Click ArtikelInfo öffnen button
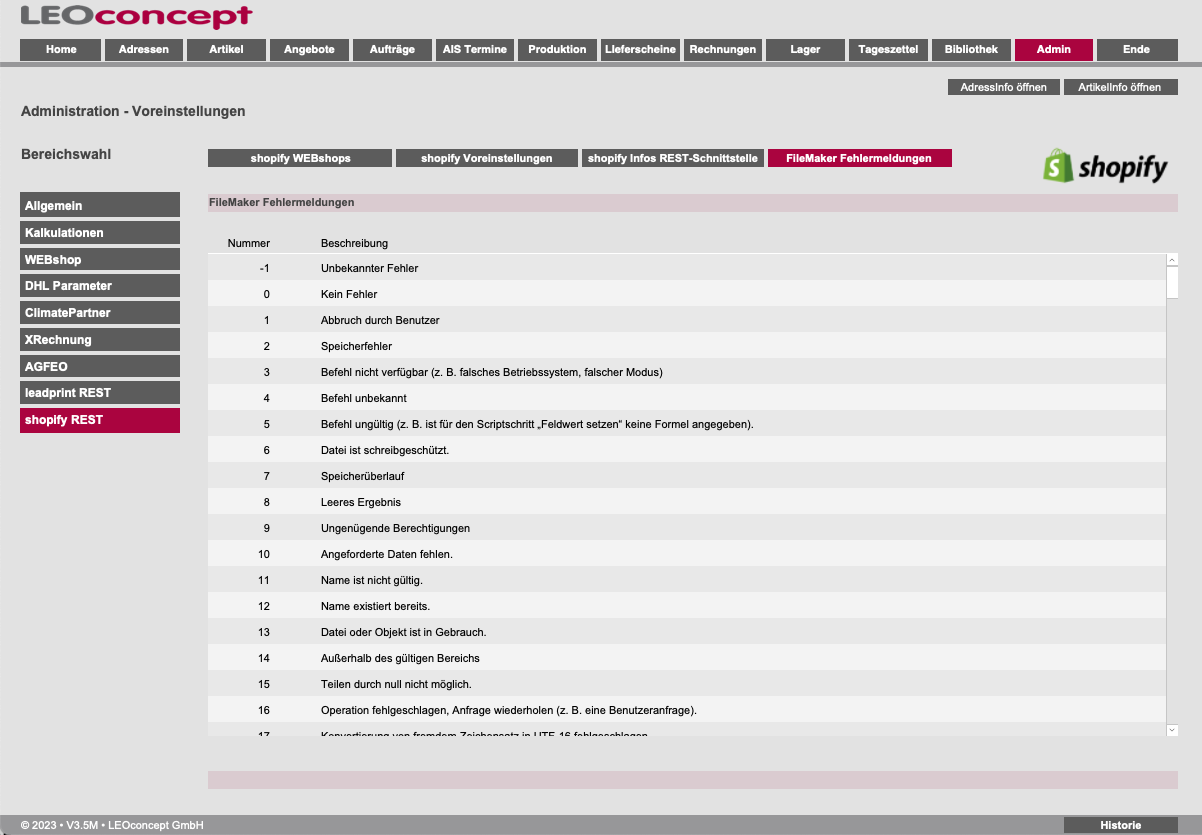This screenshot has width=1202, height=835. [1120, 87]
